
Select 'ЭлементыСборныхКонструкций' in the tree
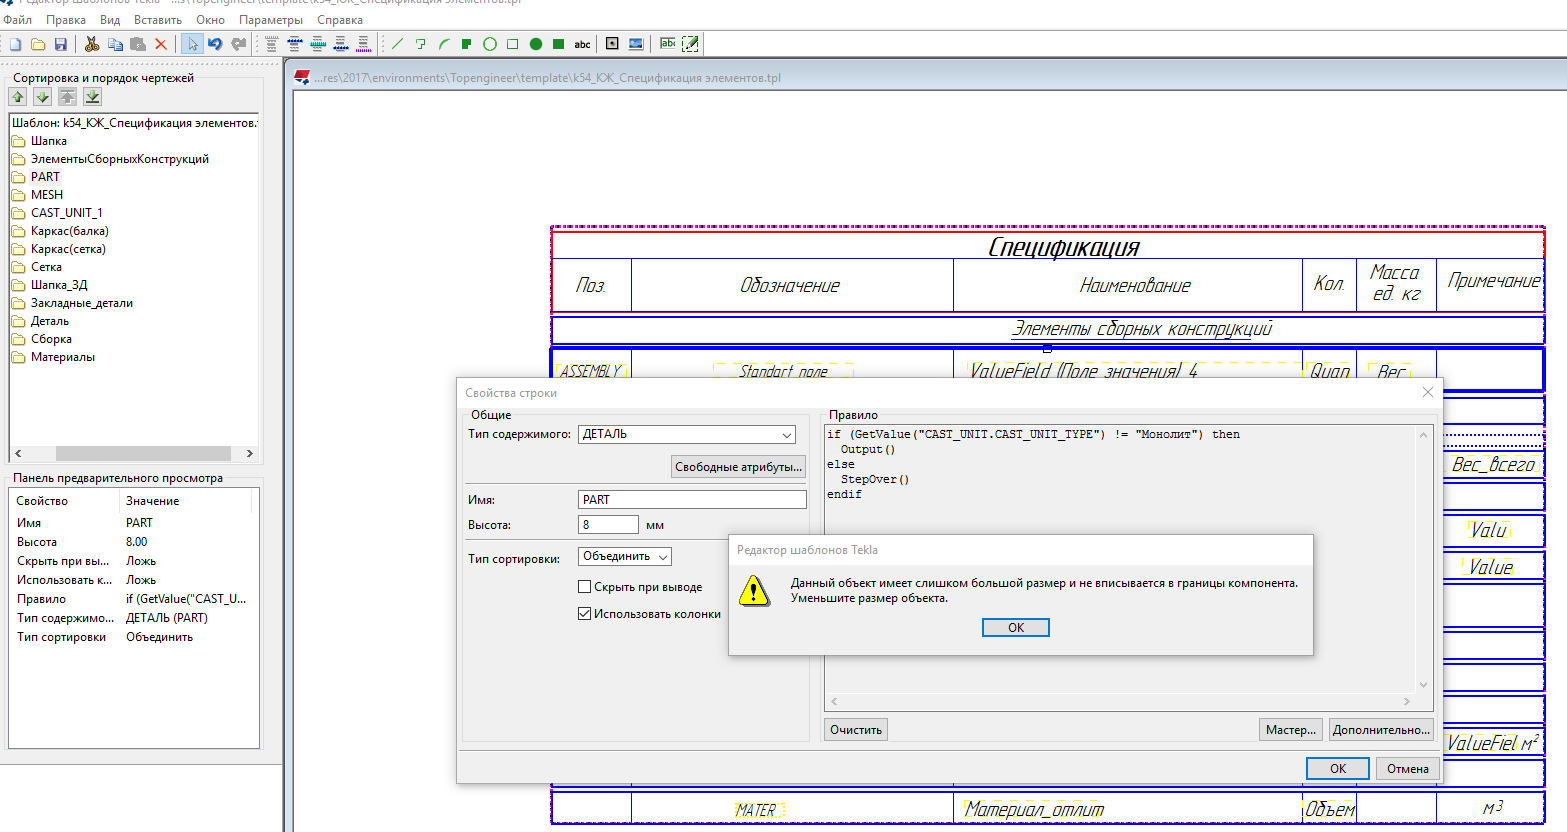[119, 159]
